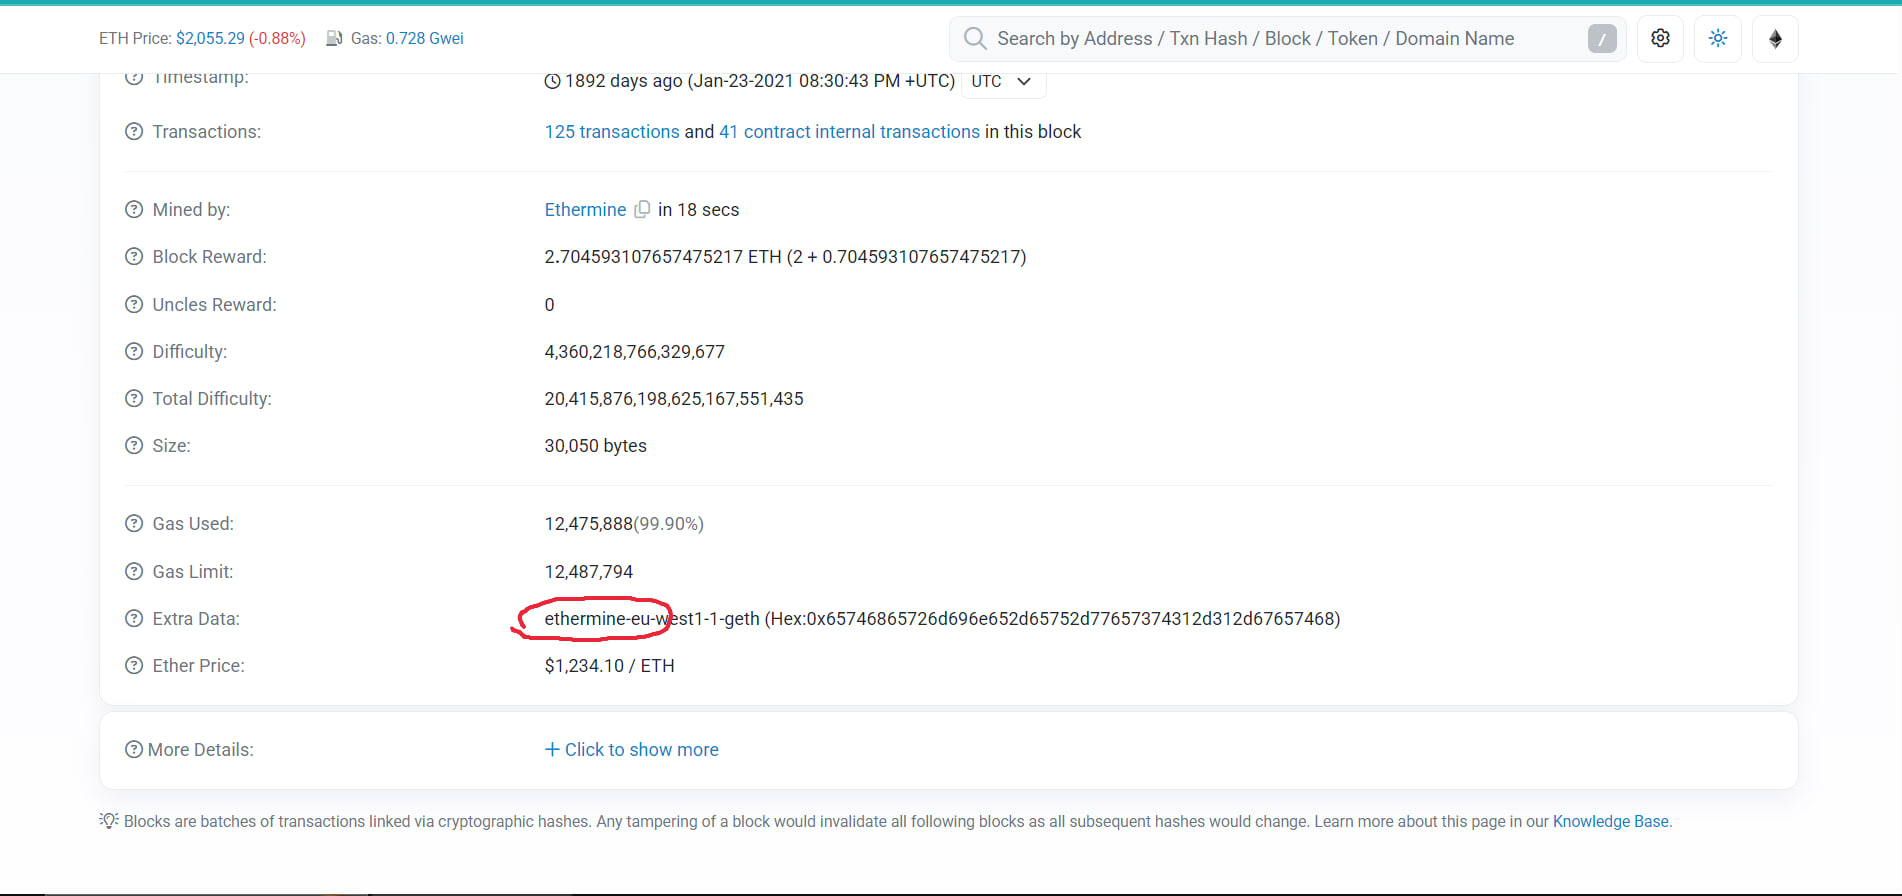Click the 0.728 Gwei gas price link
This screenshot has height=896, width=1902.
[425, 38]
